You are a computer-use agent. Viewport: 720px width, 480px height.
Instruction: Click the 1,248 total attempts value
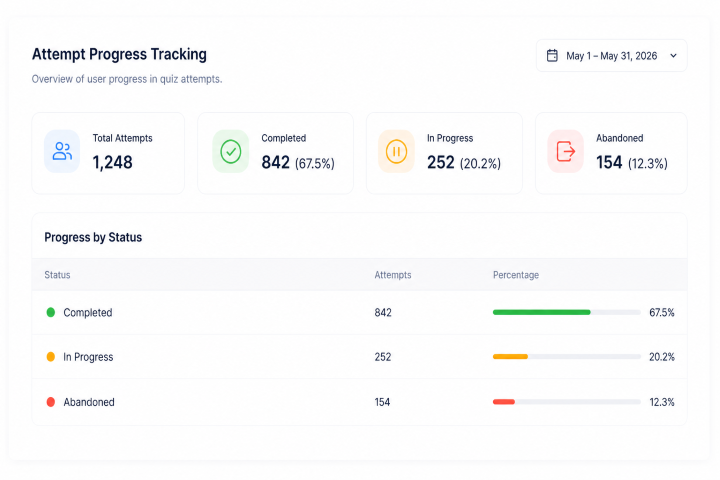[112, 162]
